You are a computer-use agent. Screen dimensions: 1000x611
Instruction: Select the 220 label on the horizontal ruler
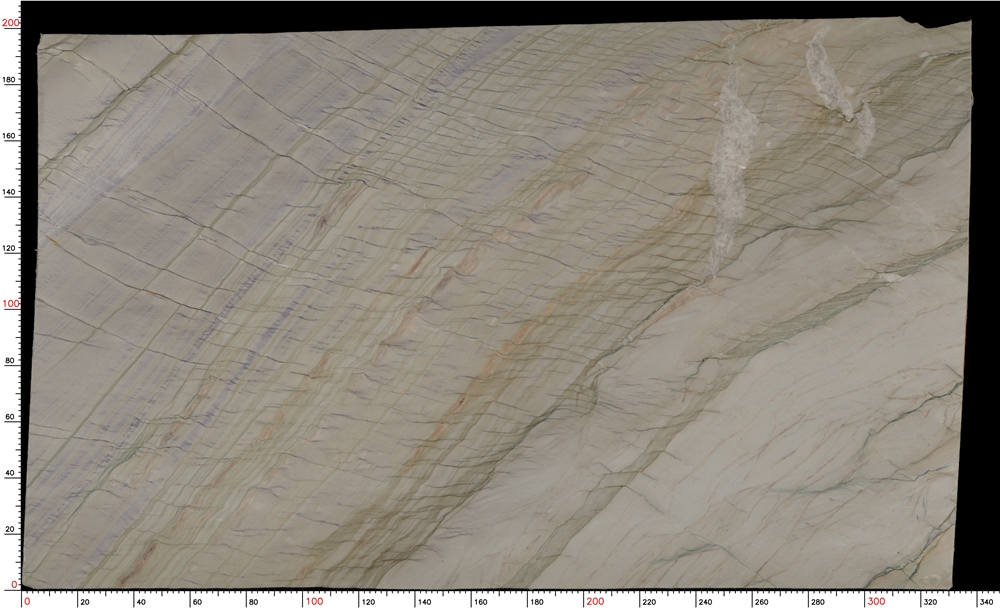(x=649, y=602)
